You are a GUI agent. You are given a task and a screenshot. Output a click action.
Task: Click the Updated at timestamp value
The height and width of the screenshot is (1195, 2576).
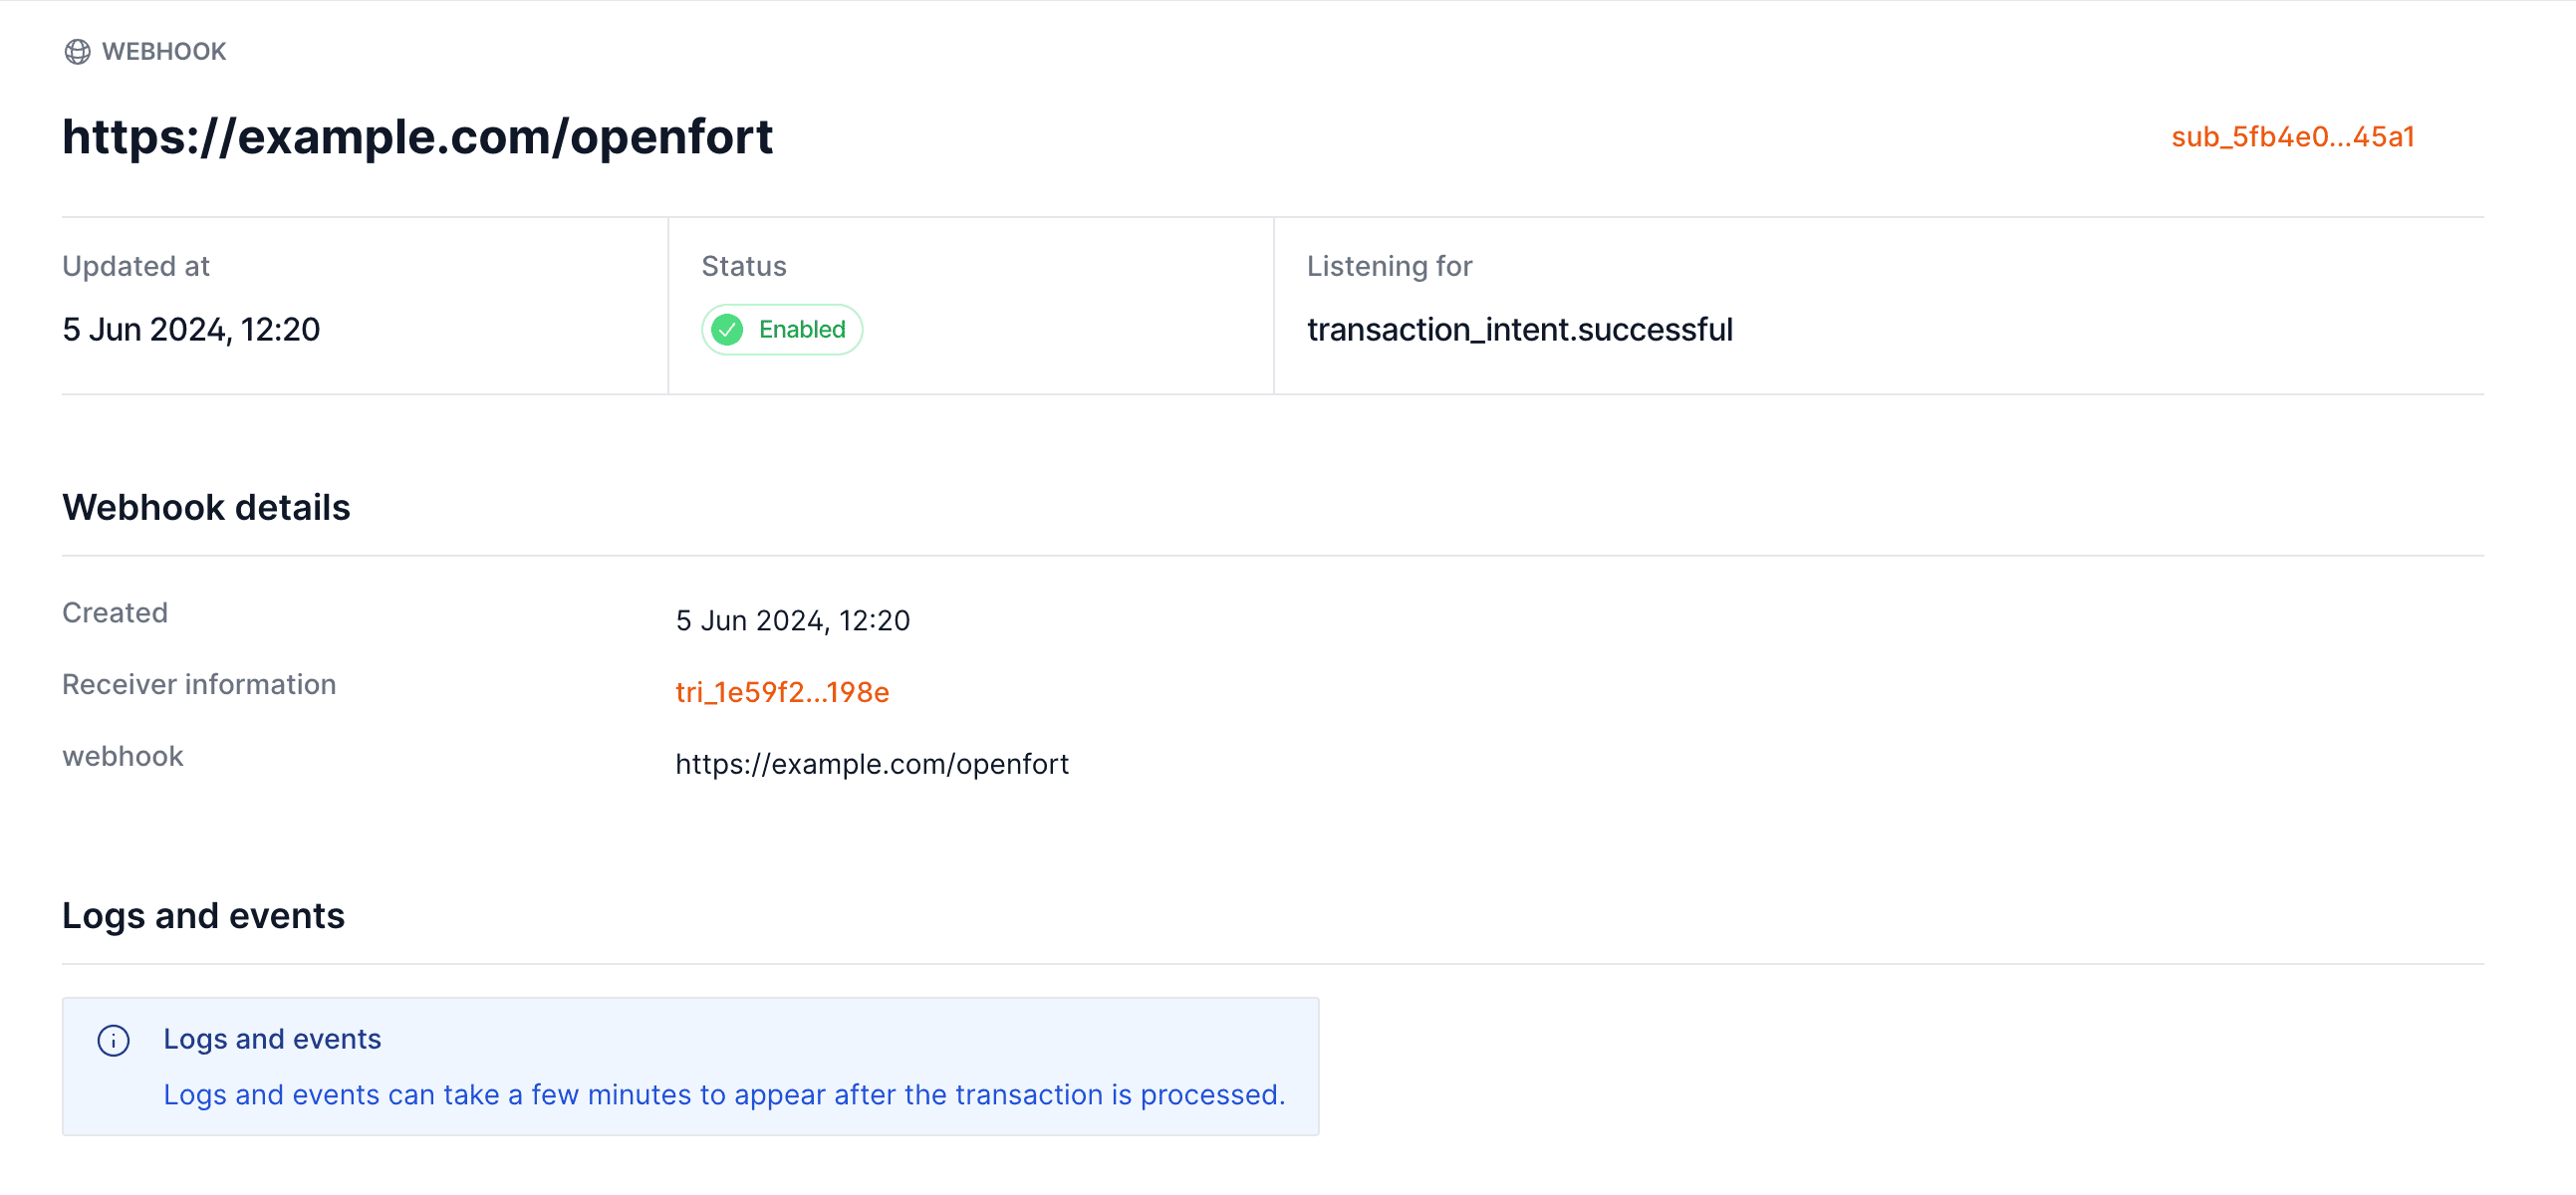(191, 329)
